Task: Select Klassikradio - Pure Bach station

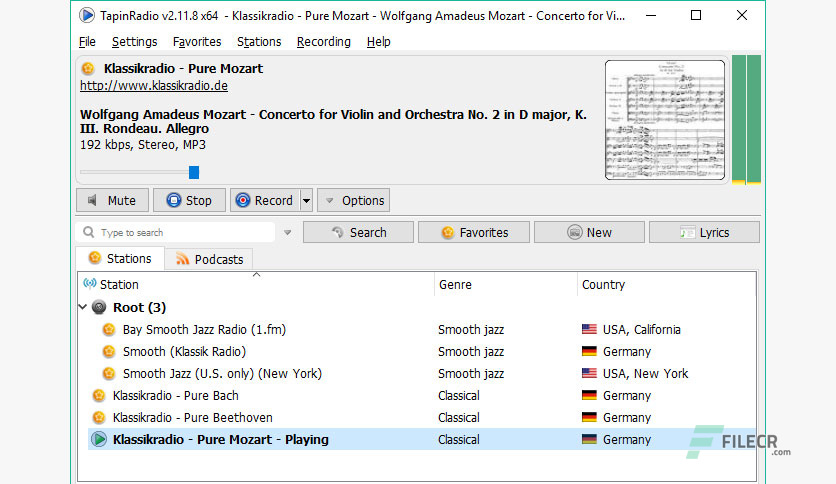Action: (175, 396)
